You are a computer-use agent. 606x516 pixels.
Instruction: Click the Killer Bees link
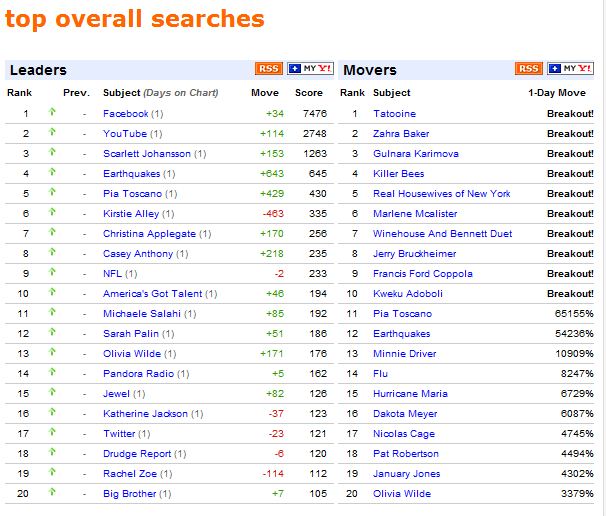[x=399, y=174]
